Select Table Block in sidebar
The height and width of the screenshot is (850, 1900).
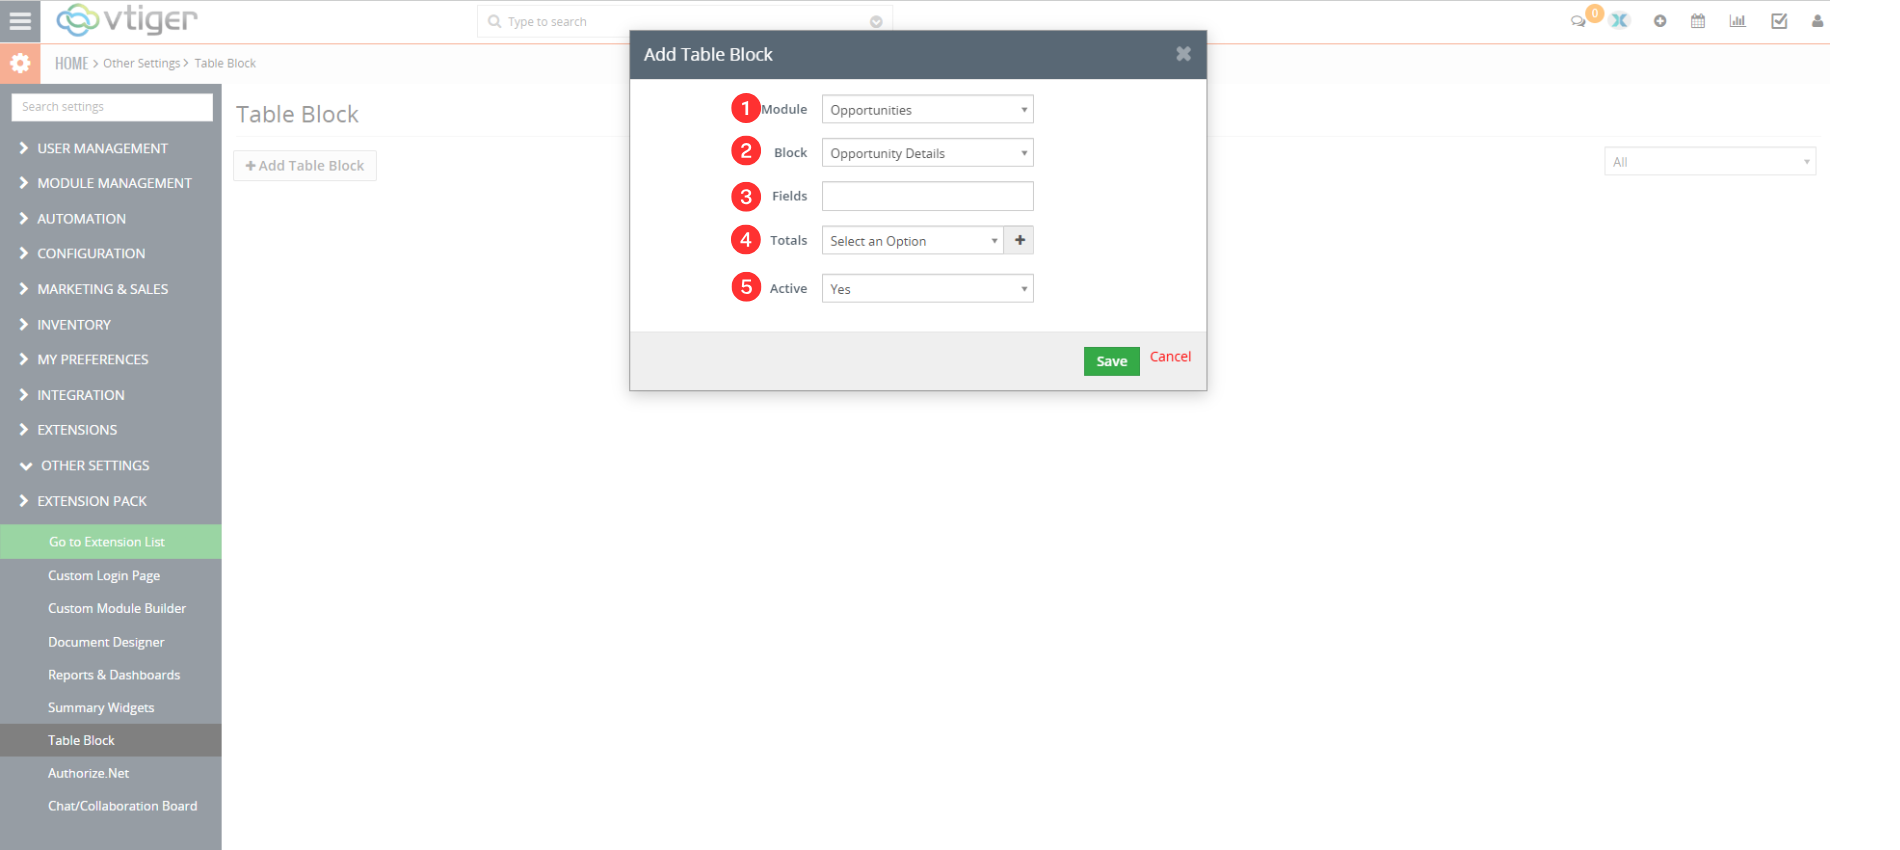110,740
